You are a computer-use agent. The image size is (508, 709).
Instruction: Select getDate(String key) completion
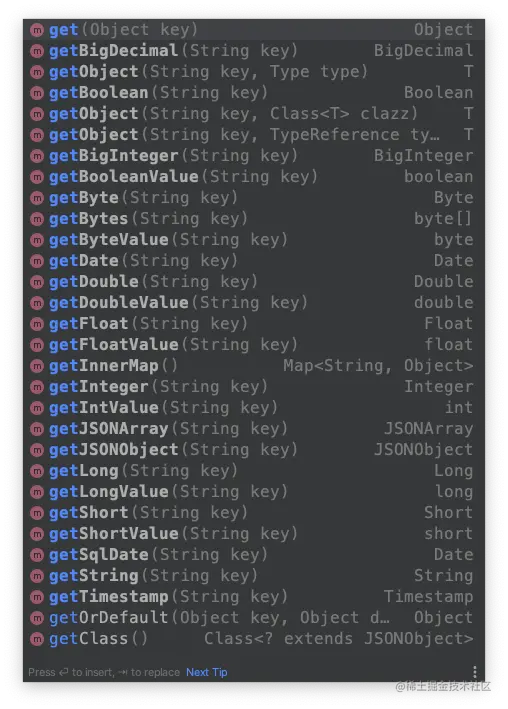(x=254, y=261)
